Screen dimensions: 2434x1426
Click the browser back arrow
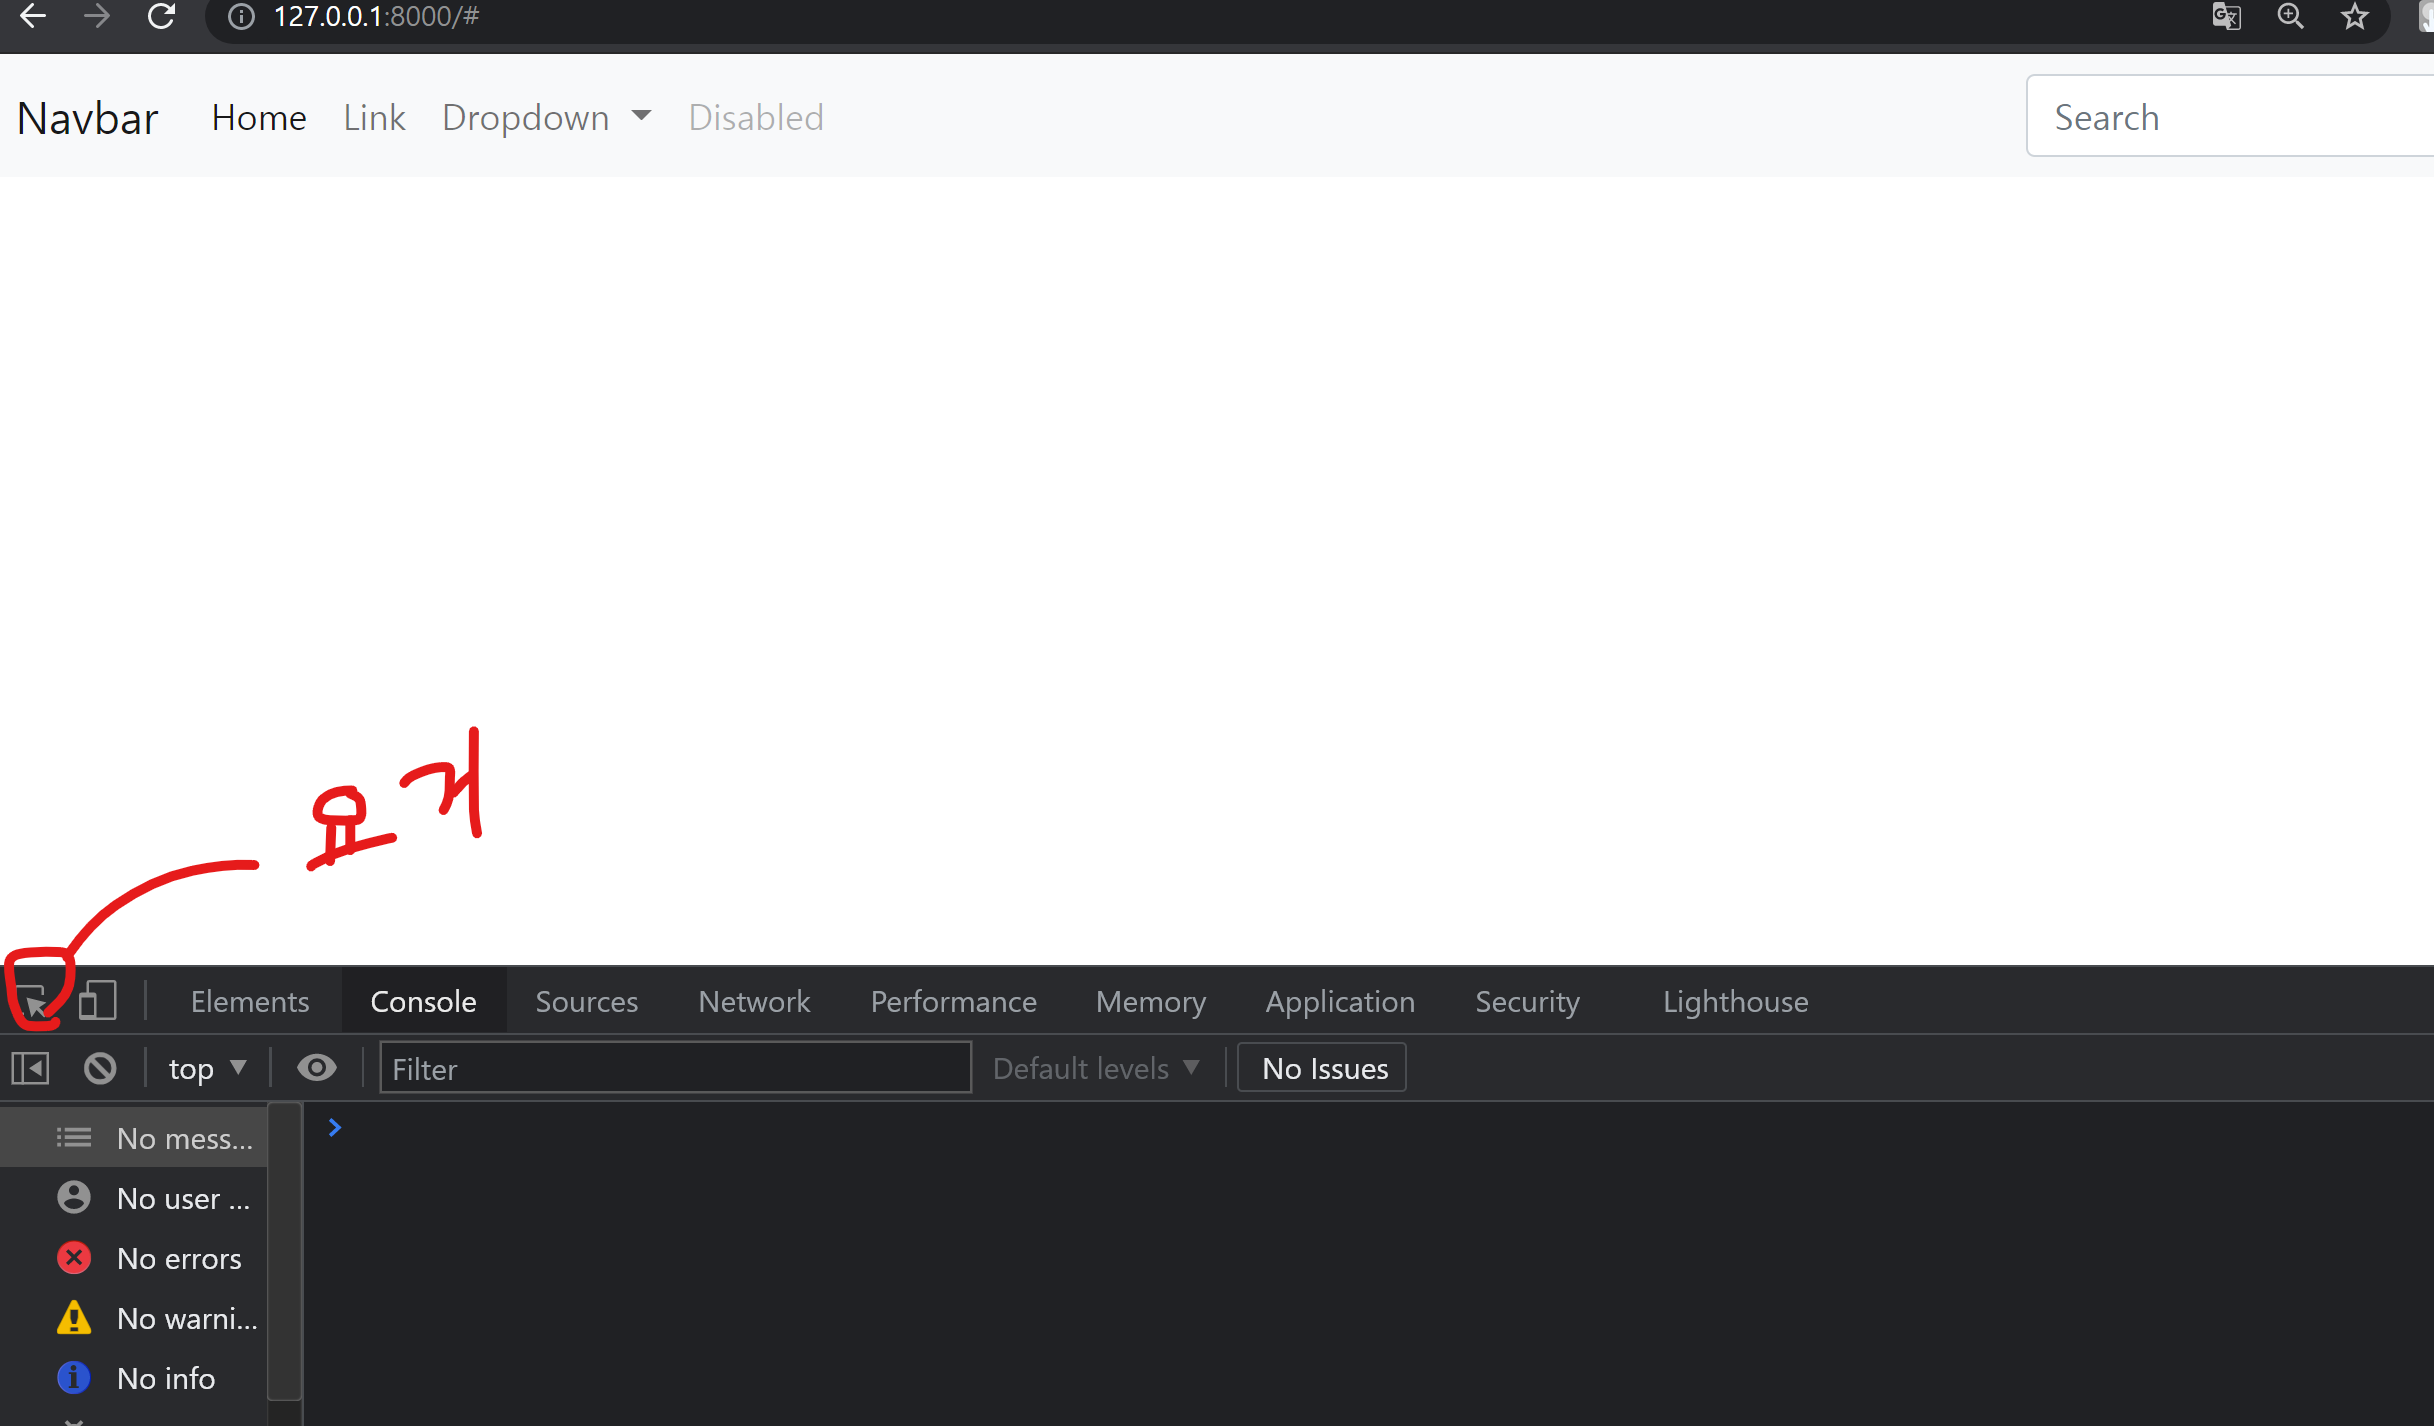[x=33, y=16]
